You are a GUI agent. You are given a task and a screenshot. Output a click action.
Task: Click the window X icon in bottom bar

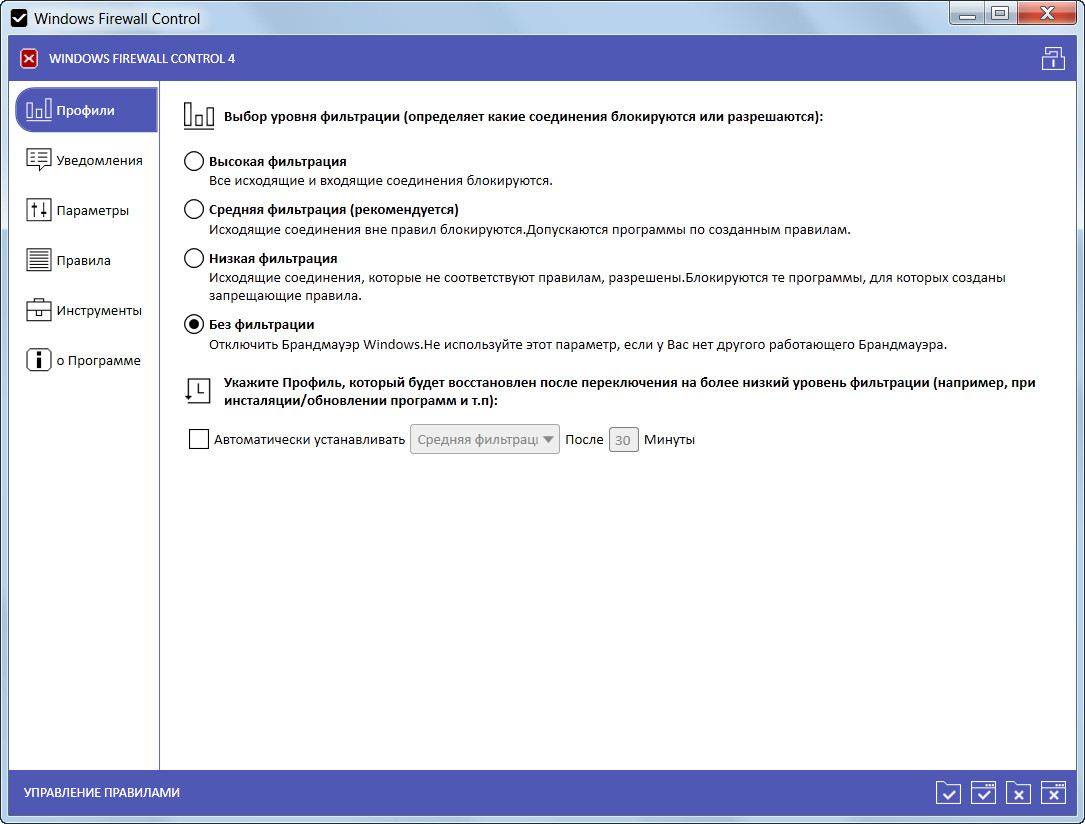coord(1053,793)
